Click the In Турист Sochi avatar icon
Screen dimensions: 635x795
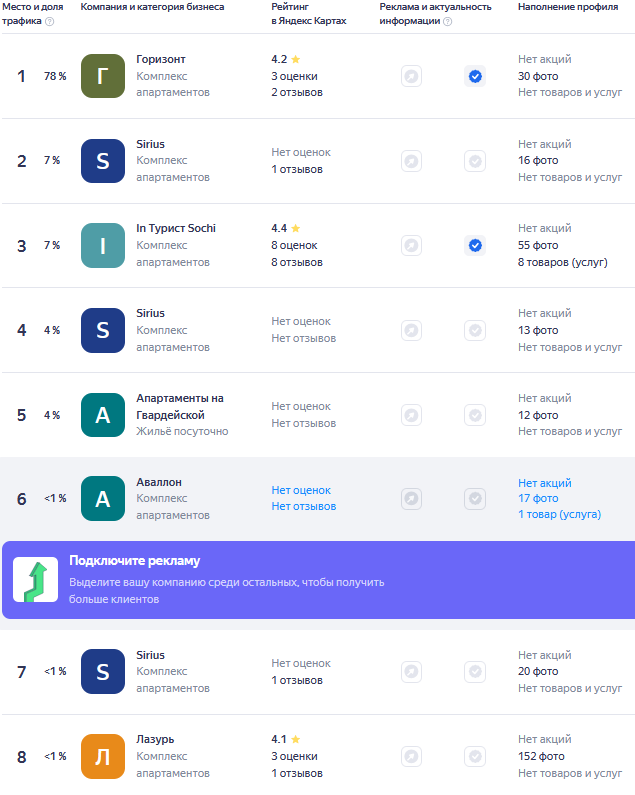103,245
